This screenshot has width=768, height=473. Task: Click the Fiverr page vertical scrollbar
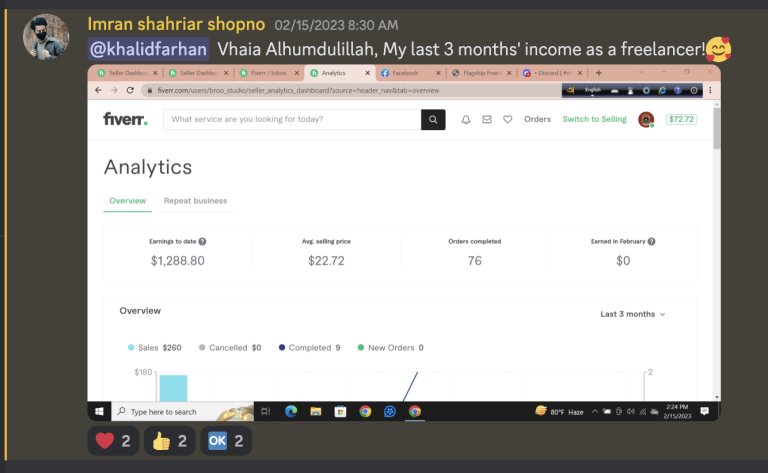(717, 128)
